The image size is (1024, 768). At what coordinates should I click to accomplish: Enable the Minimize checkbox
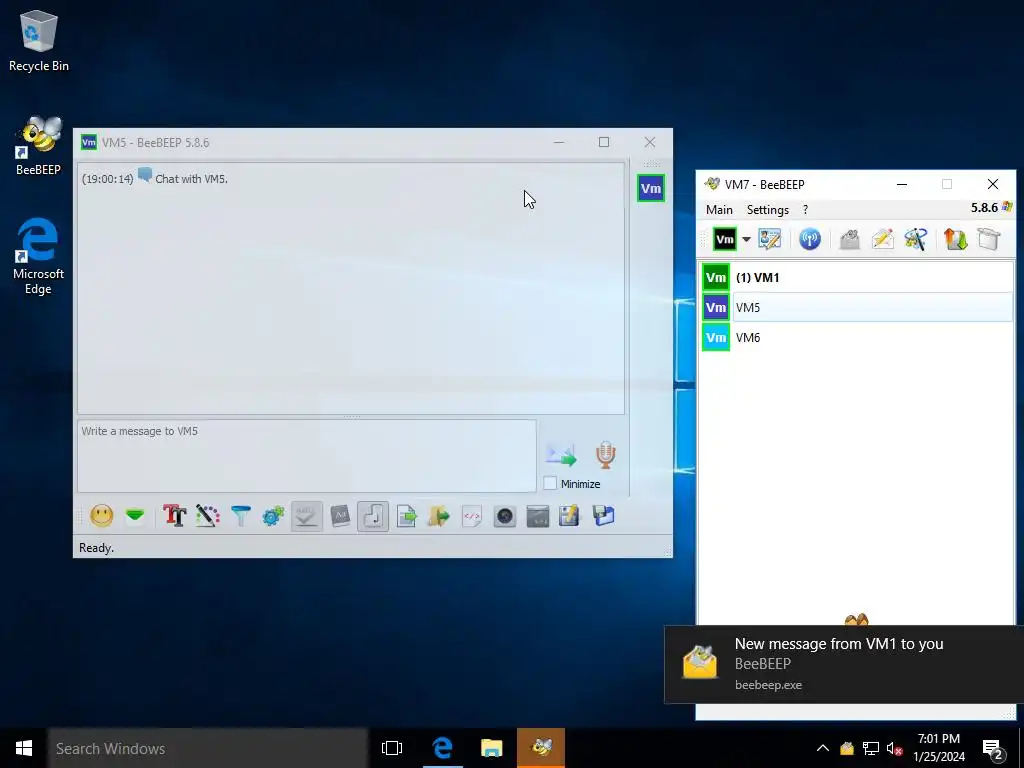551,483
